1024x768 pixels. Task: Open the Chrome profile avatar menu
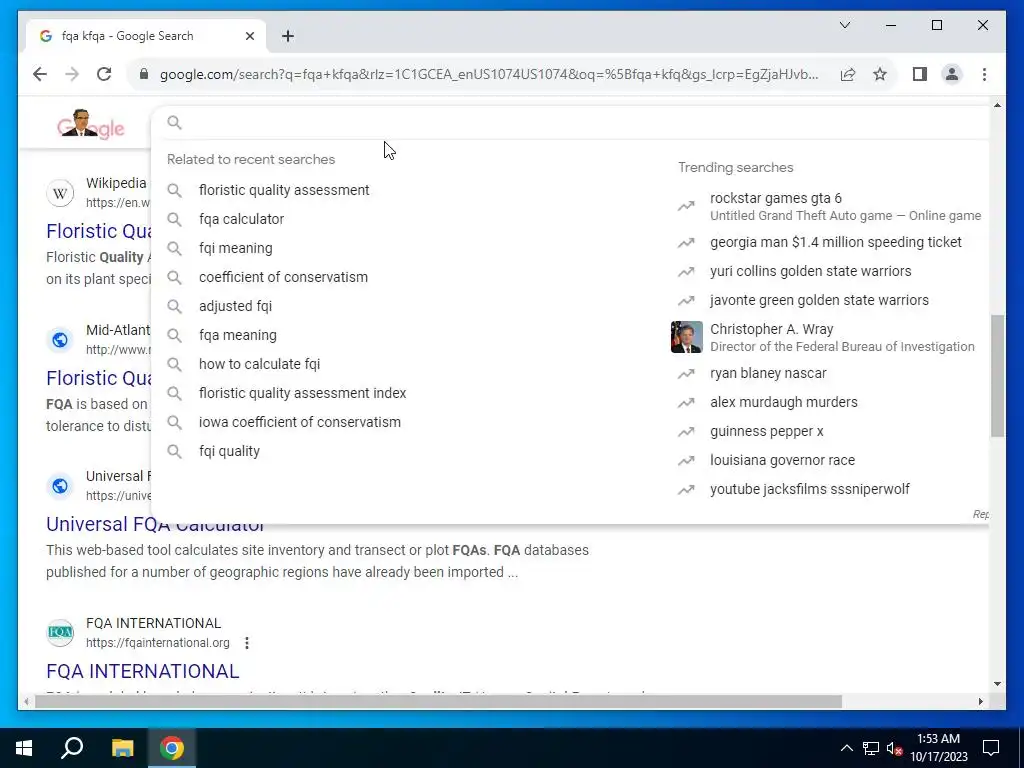[x=952, y=74]
